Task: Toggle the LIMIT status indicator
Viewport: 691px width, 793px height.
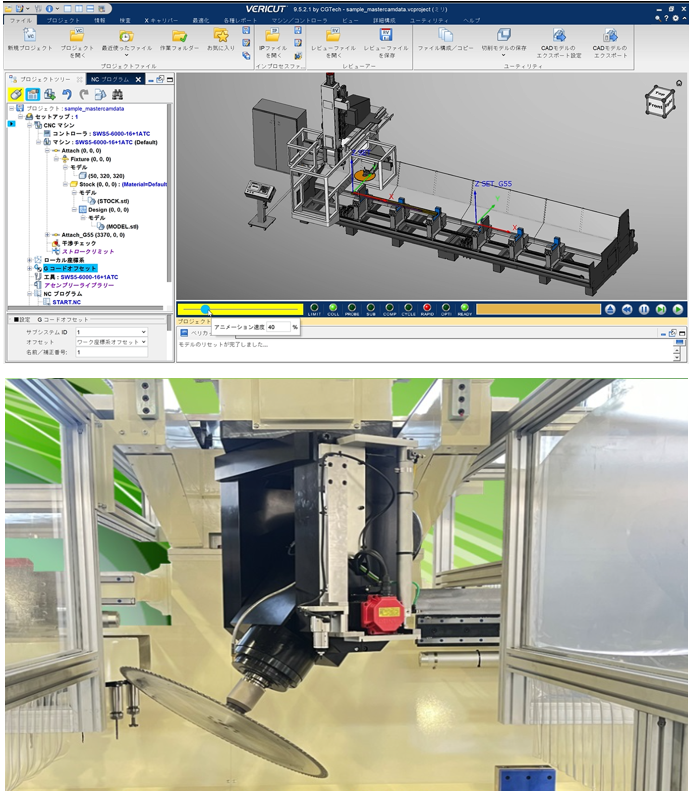Action: pyautogui.click(x=314, y=307)
